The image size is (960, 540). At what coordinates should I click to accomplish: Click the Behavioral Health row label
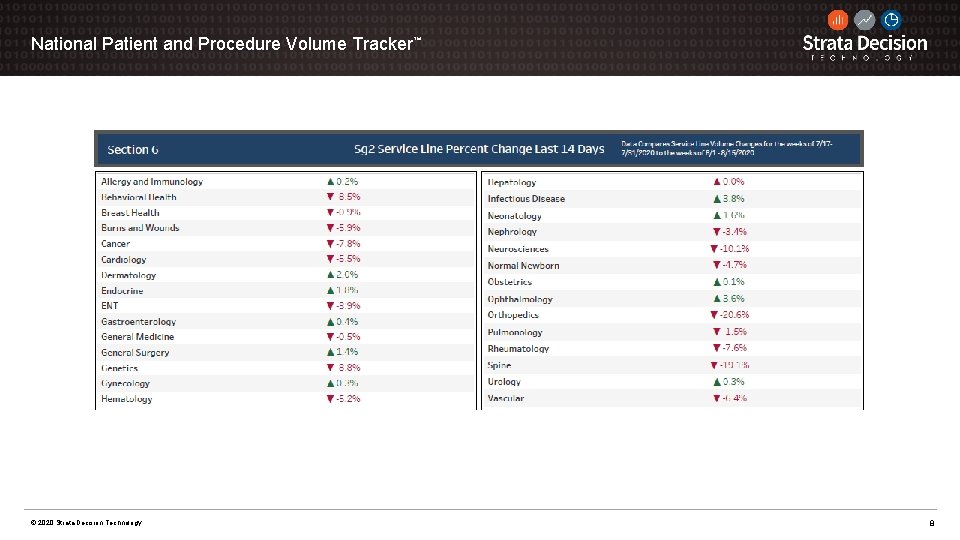pos(139,197)
